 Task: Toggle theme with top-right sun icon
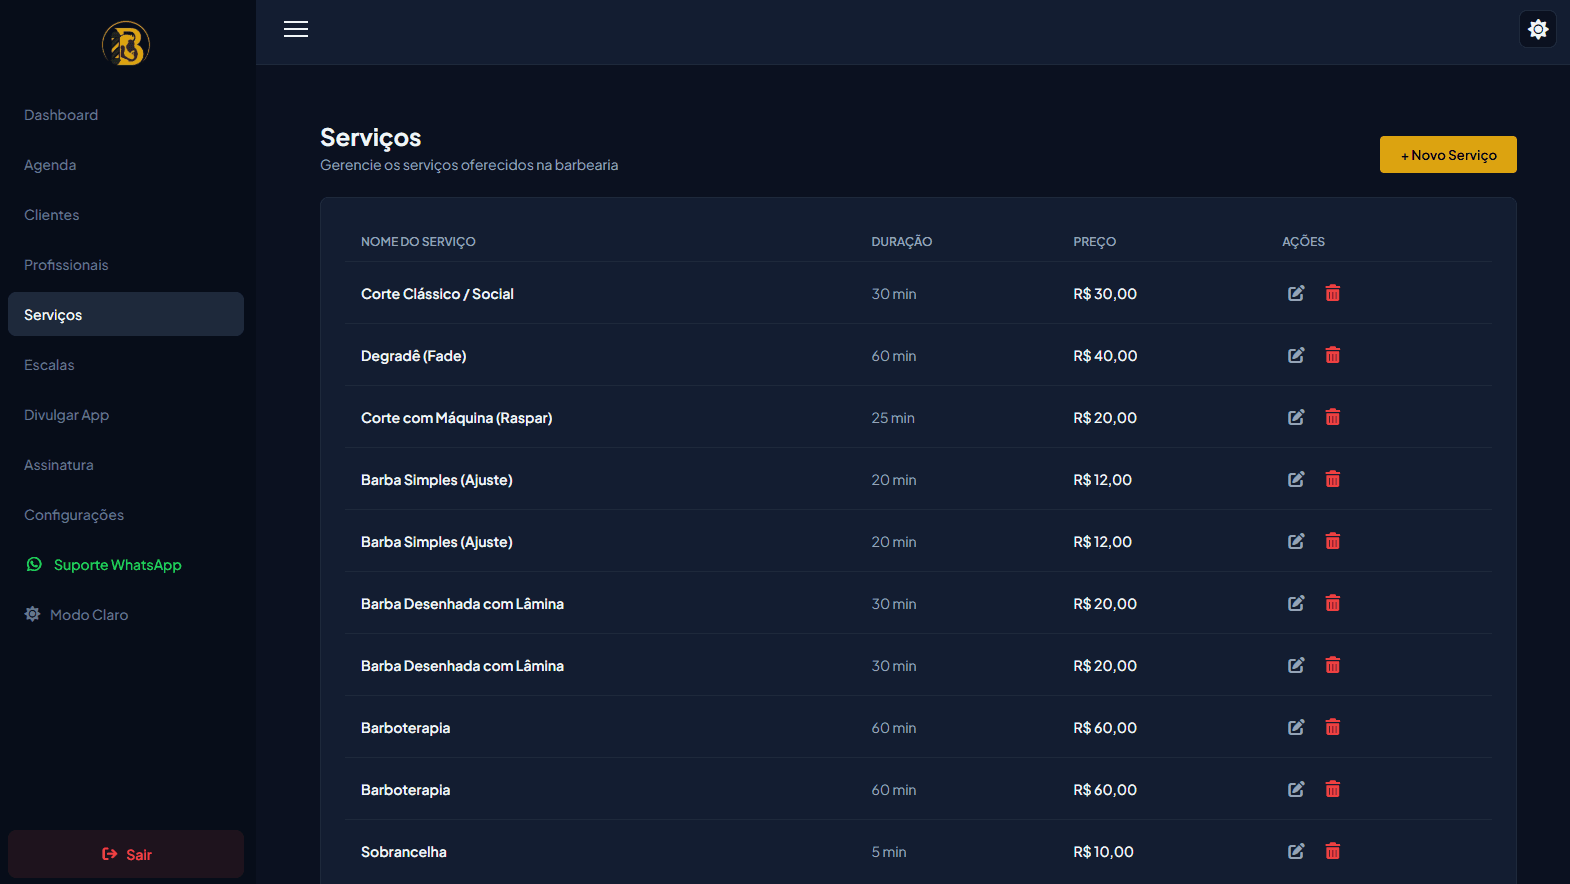1538,29
